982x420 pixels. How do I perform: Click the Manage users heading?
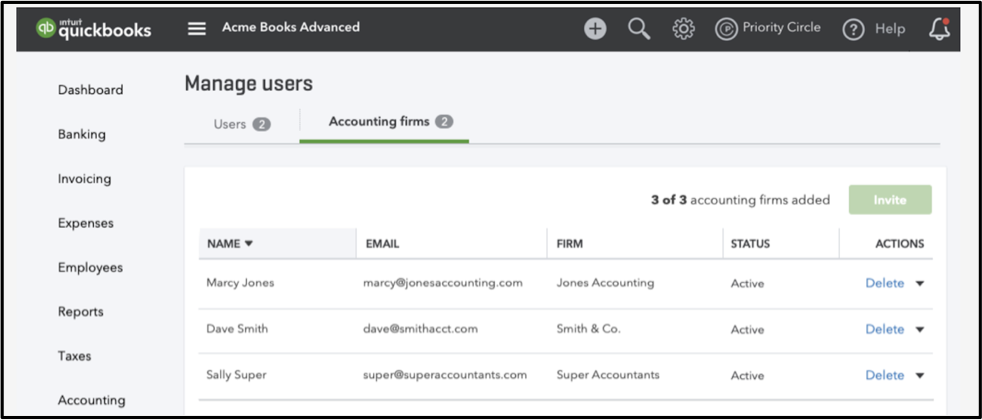point(249,84)
